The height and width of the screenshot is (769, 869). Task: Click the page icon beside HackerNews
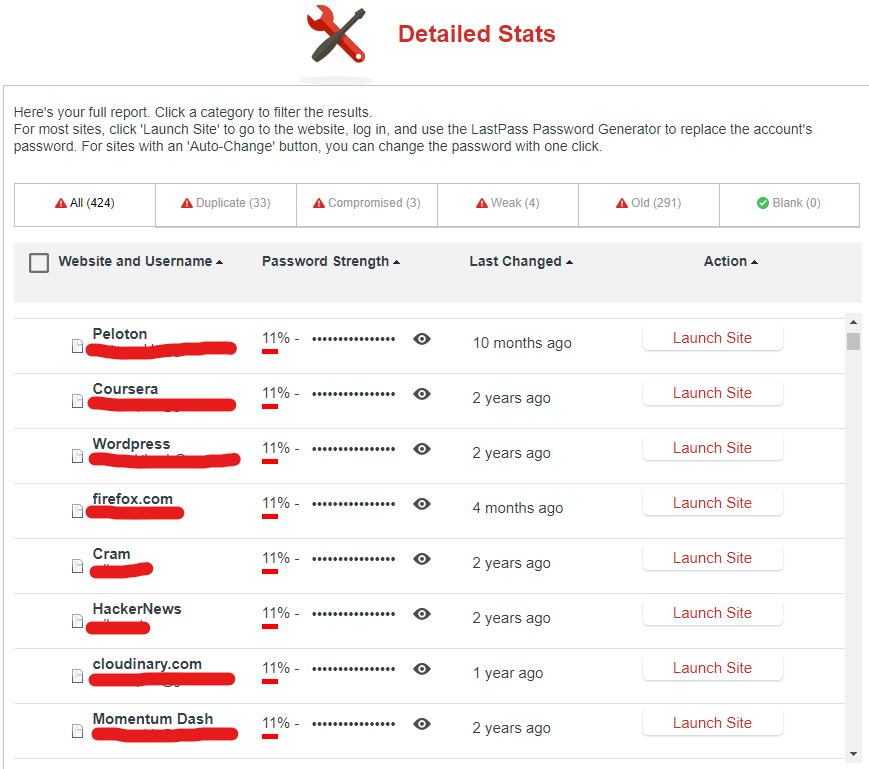78,621
